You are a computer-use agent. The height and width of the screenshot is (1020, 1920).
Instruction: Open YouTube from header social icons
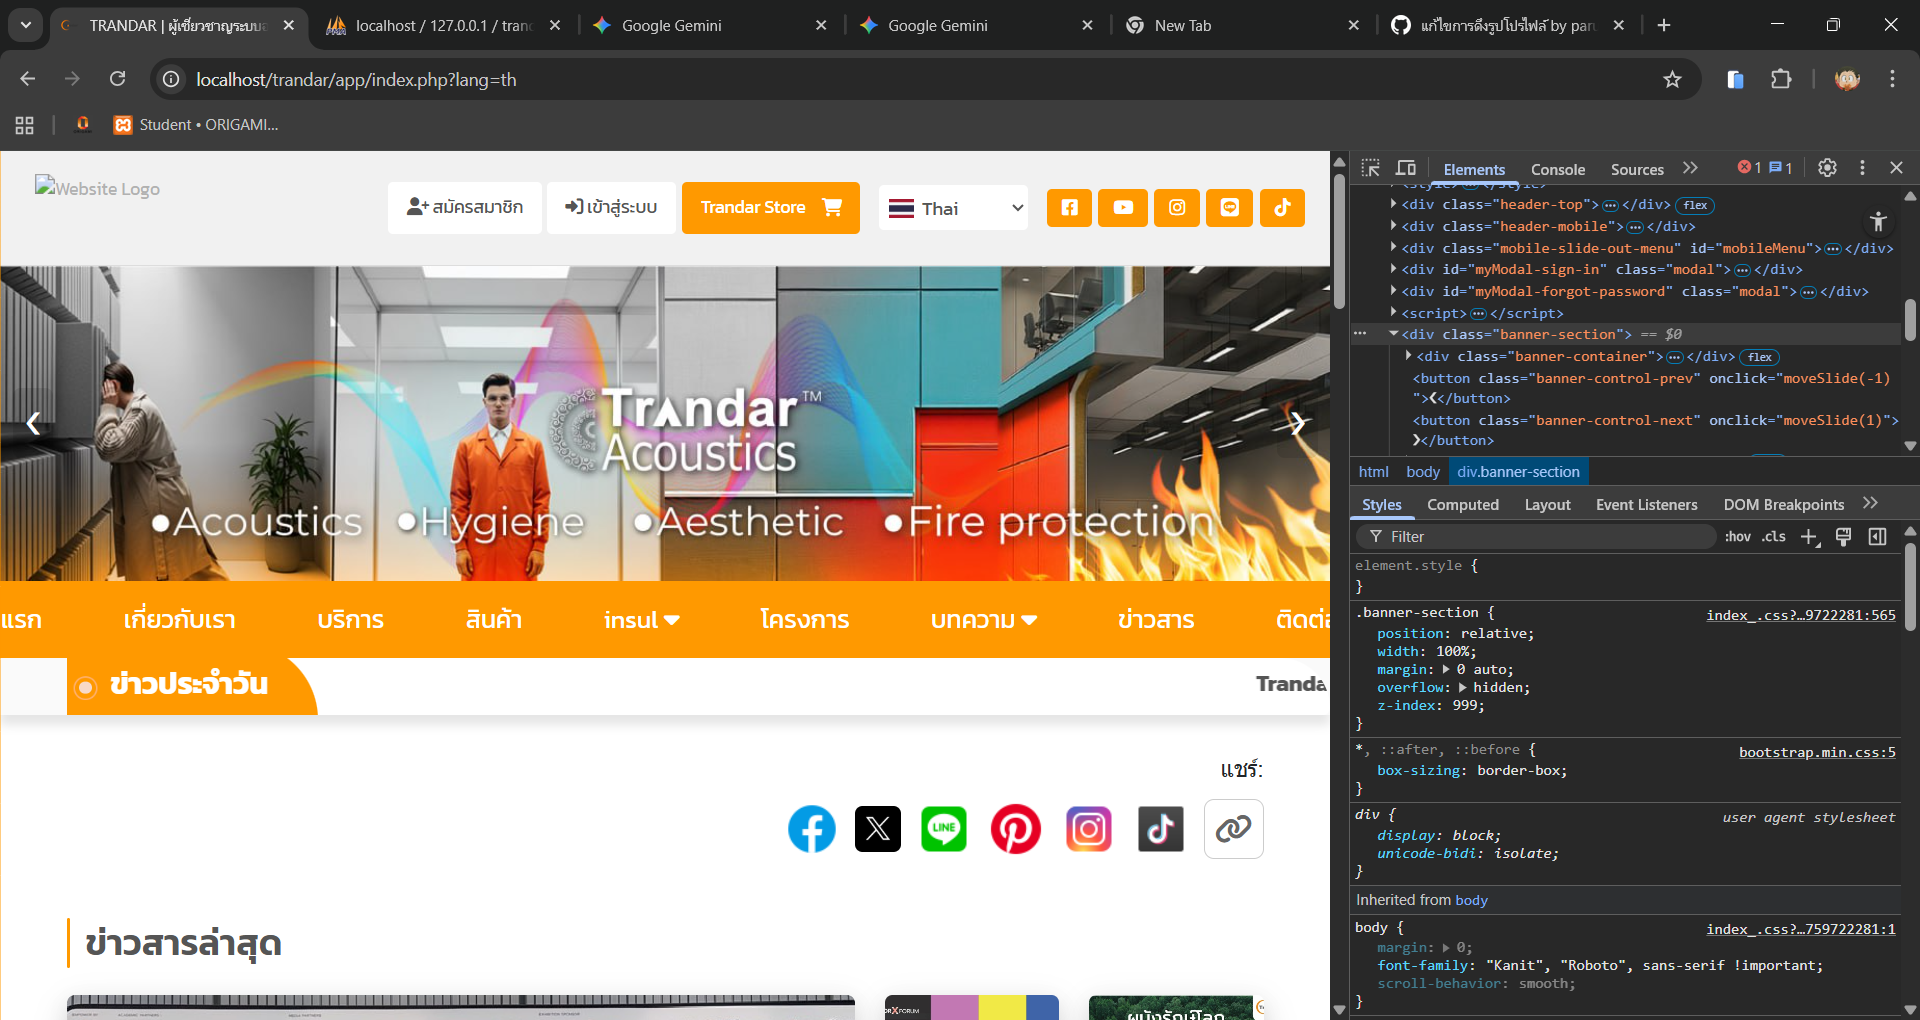click(x=1123, y=208)
